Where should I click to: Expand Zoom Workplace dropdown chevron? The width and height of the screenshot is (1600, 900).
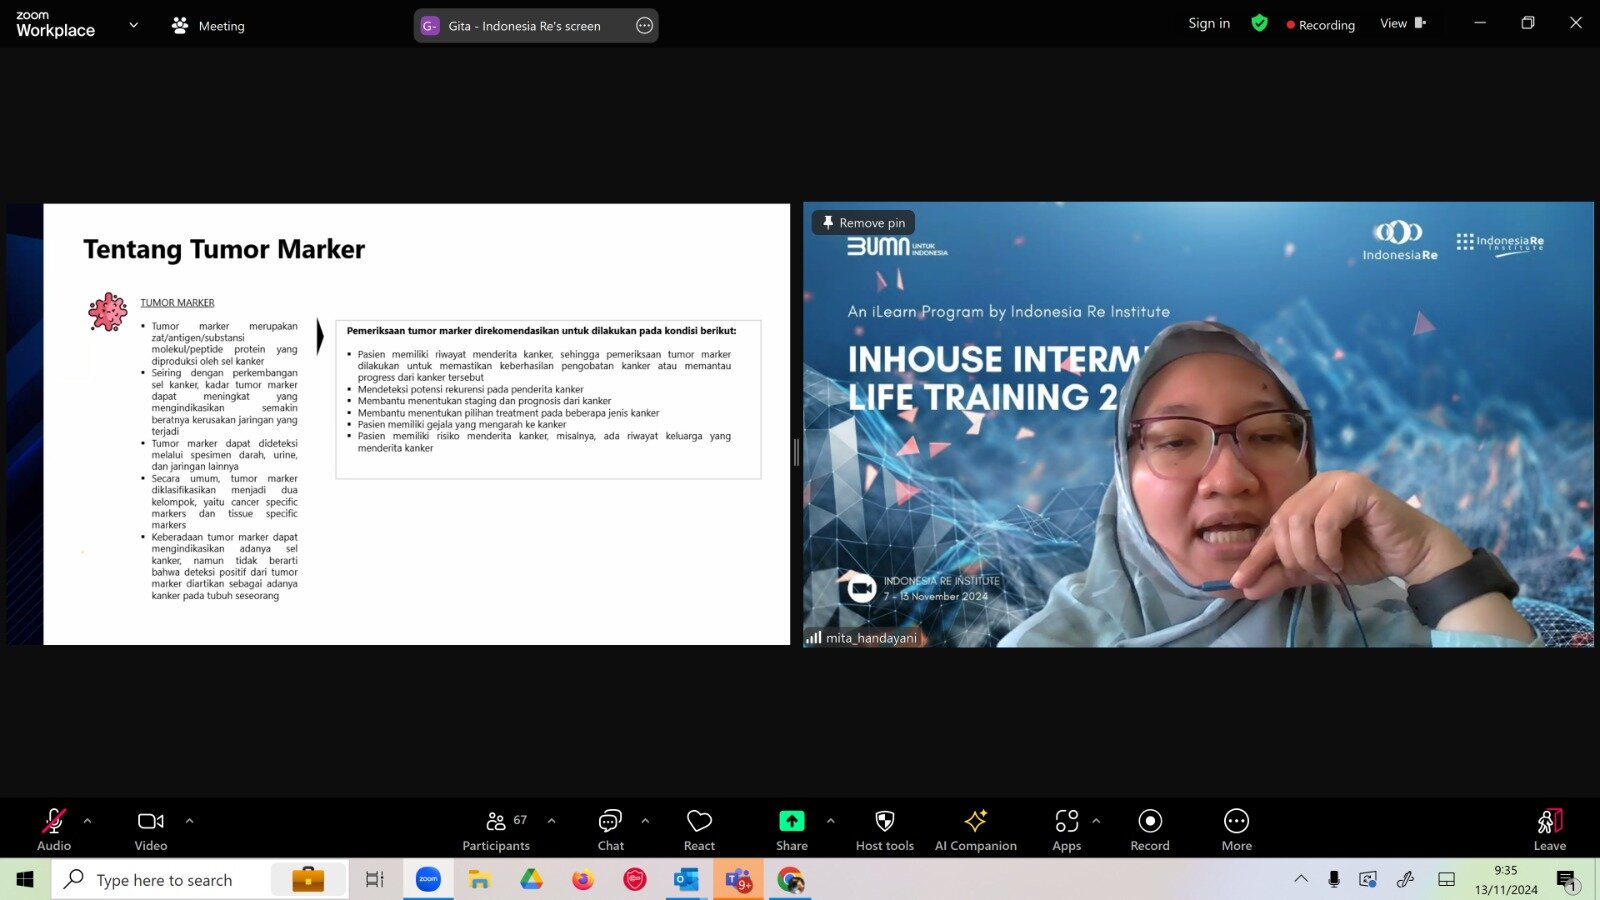tap(134, 25)
